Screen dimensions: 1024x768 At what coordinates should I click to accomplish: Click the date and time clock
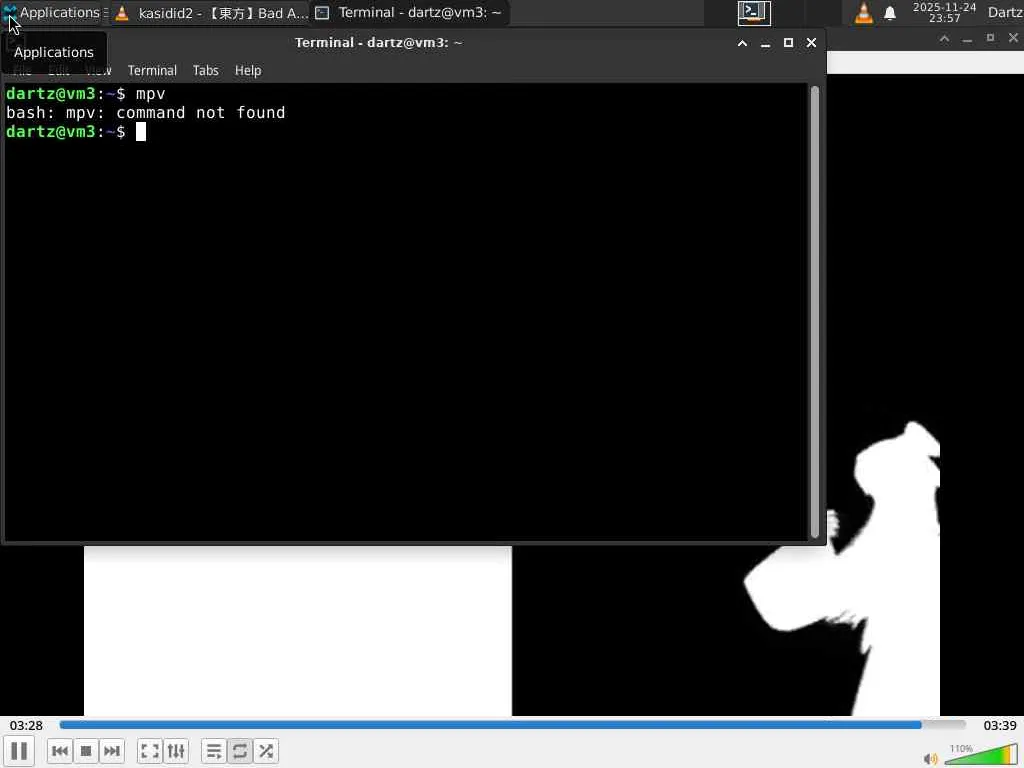coord(944,12)
